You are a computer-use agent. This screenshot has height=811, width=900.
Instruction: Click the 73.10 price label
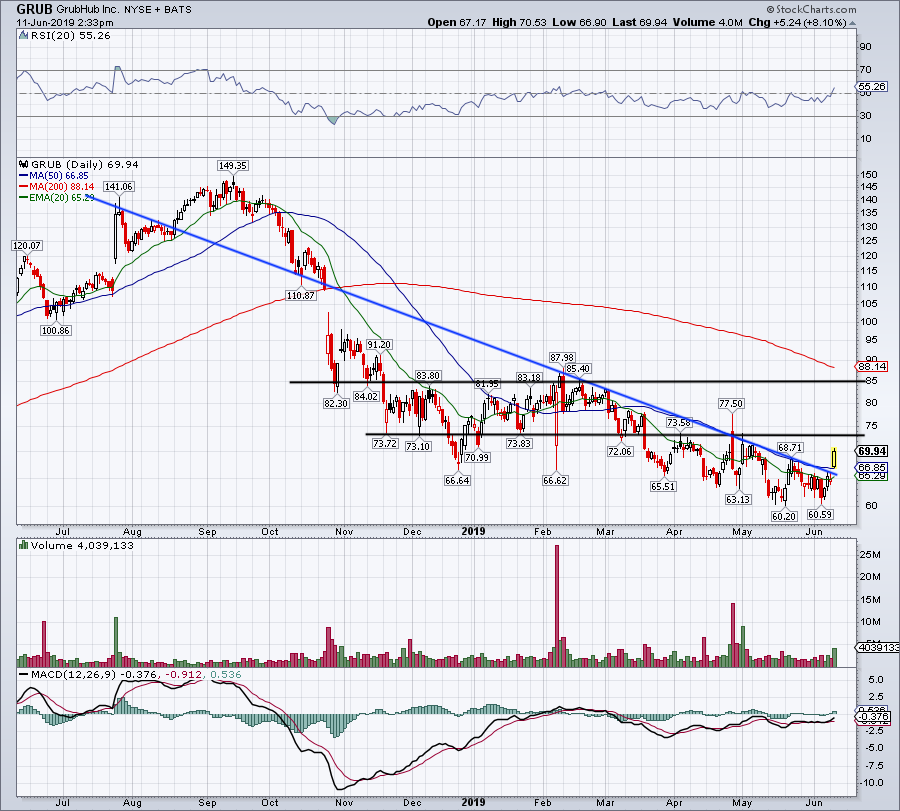[x=418, y=446]
